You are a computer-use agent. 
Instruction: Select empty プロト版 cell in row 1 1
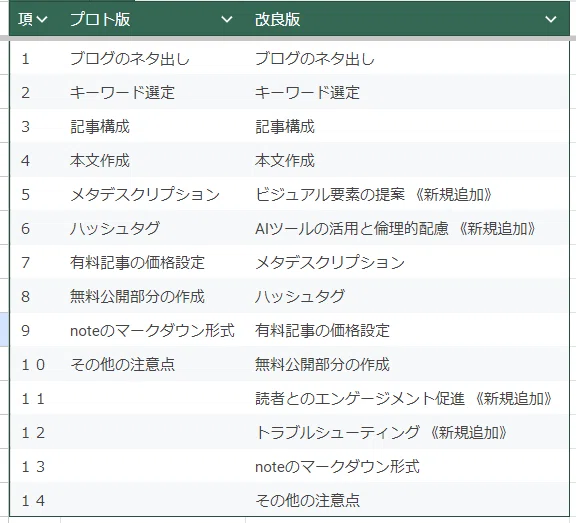[x=153, y=398]
